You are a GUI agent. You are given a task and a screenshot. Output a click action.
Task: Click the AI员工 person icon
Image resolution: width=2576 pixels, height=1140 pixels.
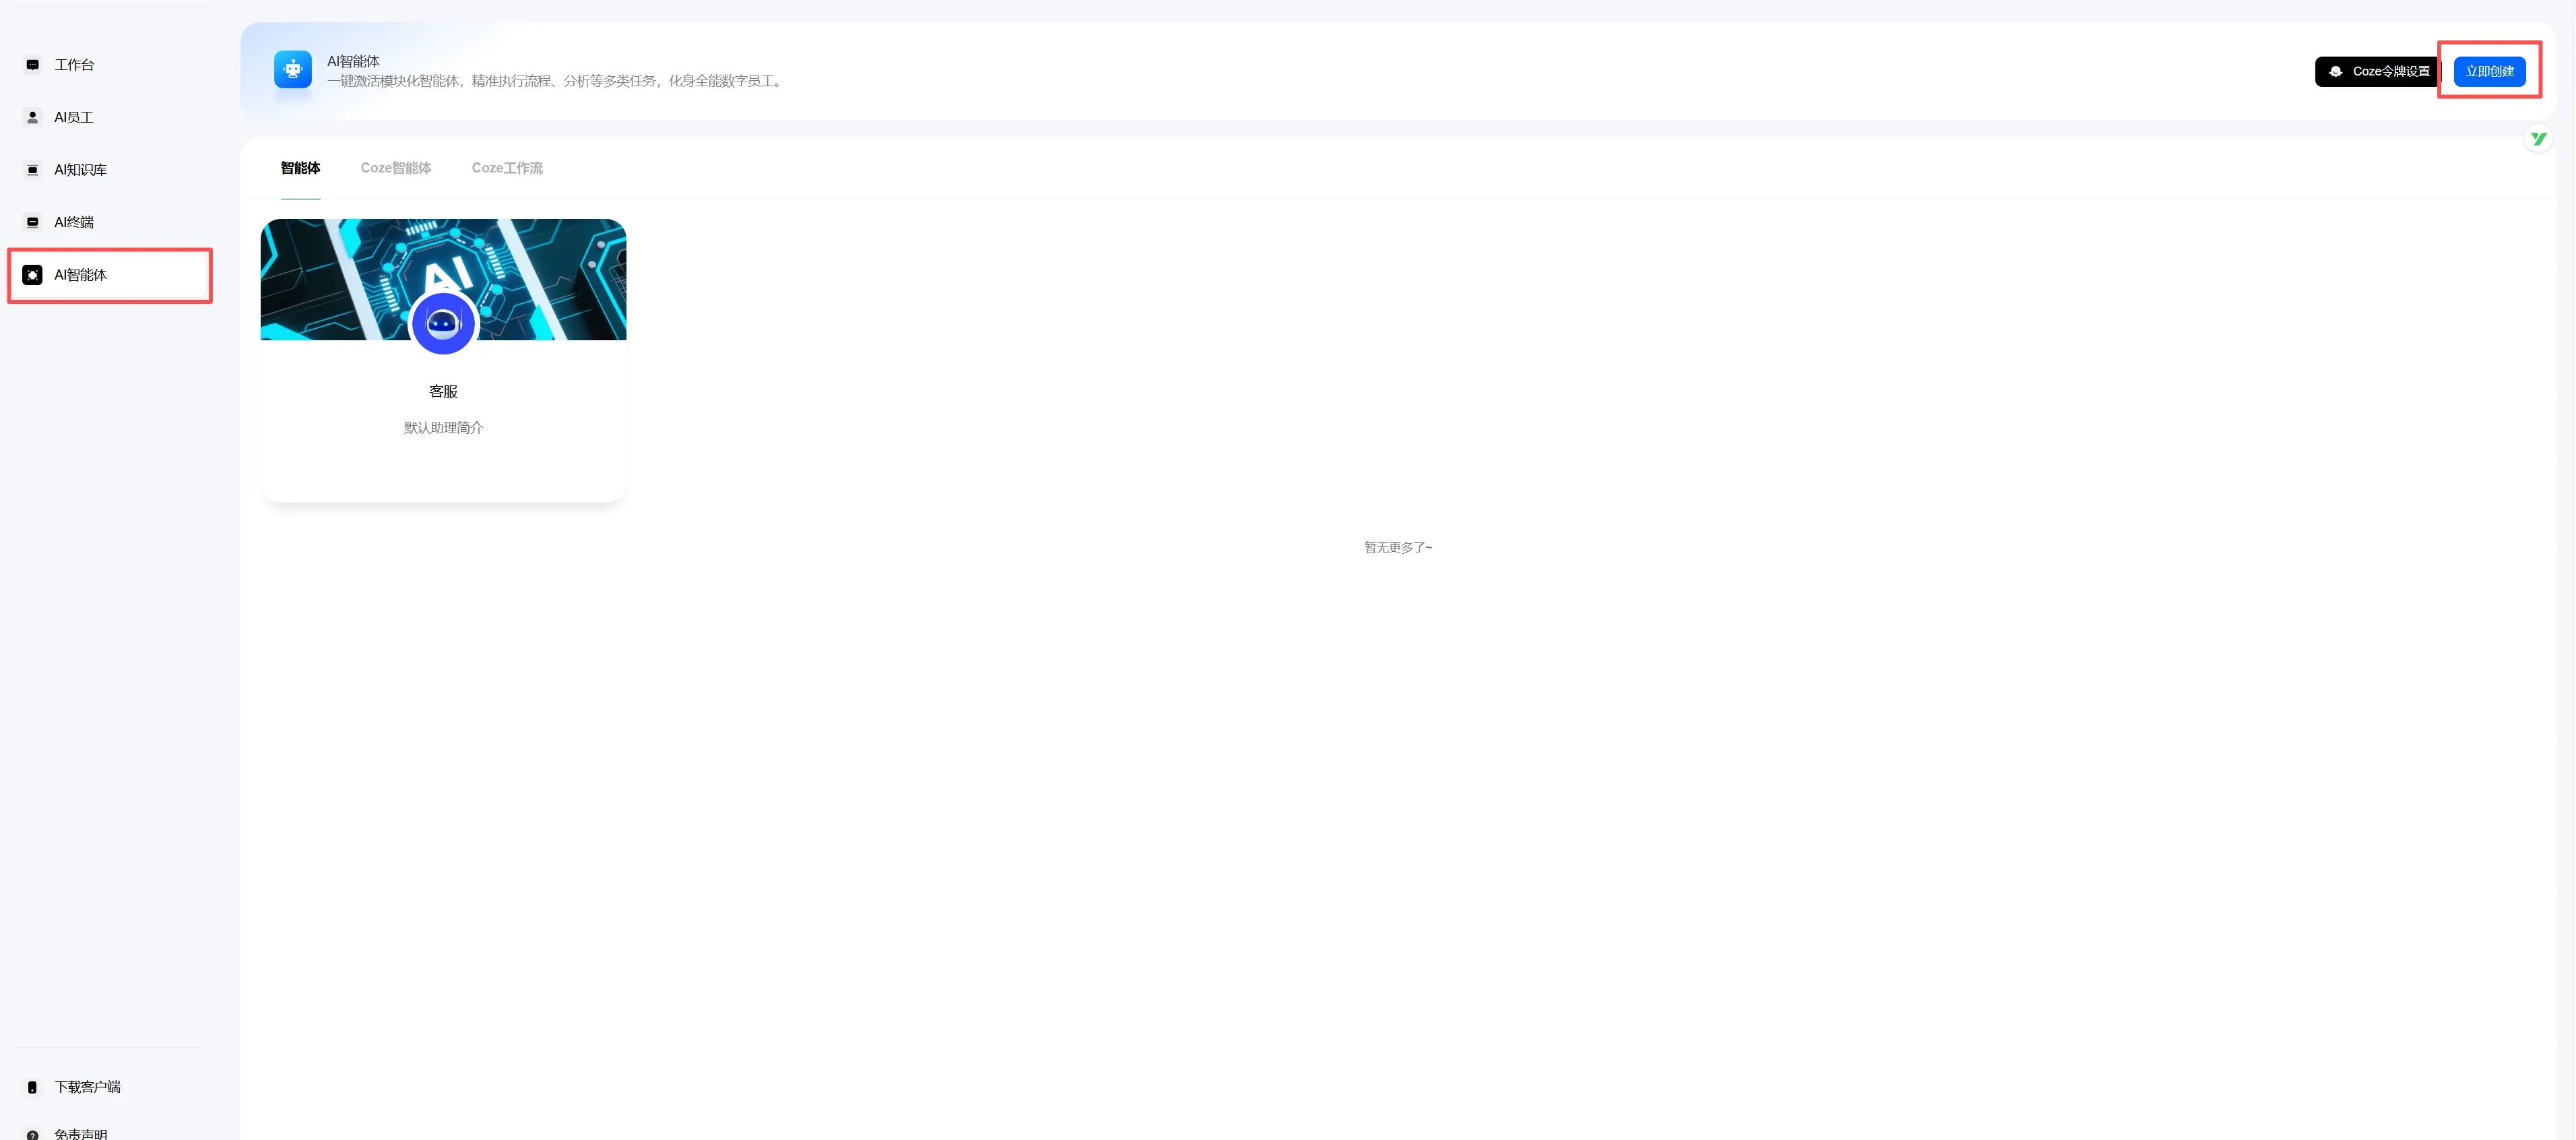click(32, 117)
